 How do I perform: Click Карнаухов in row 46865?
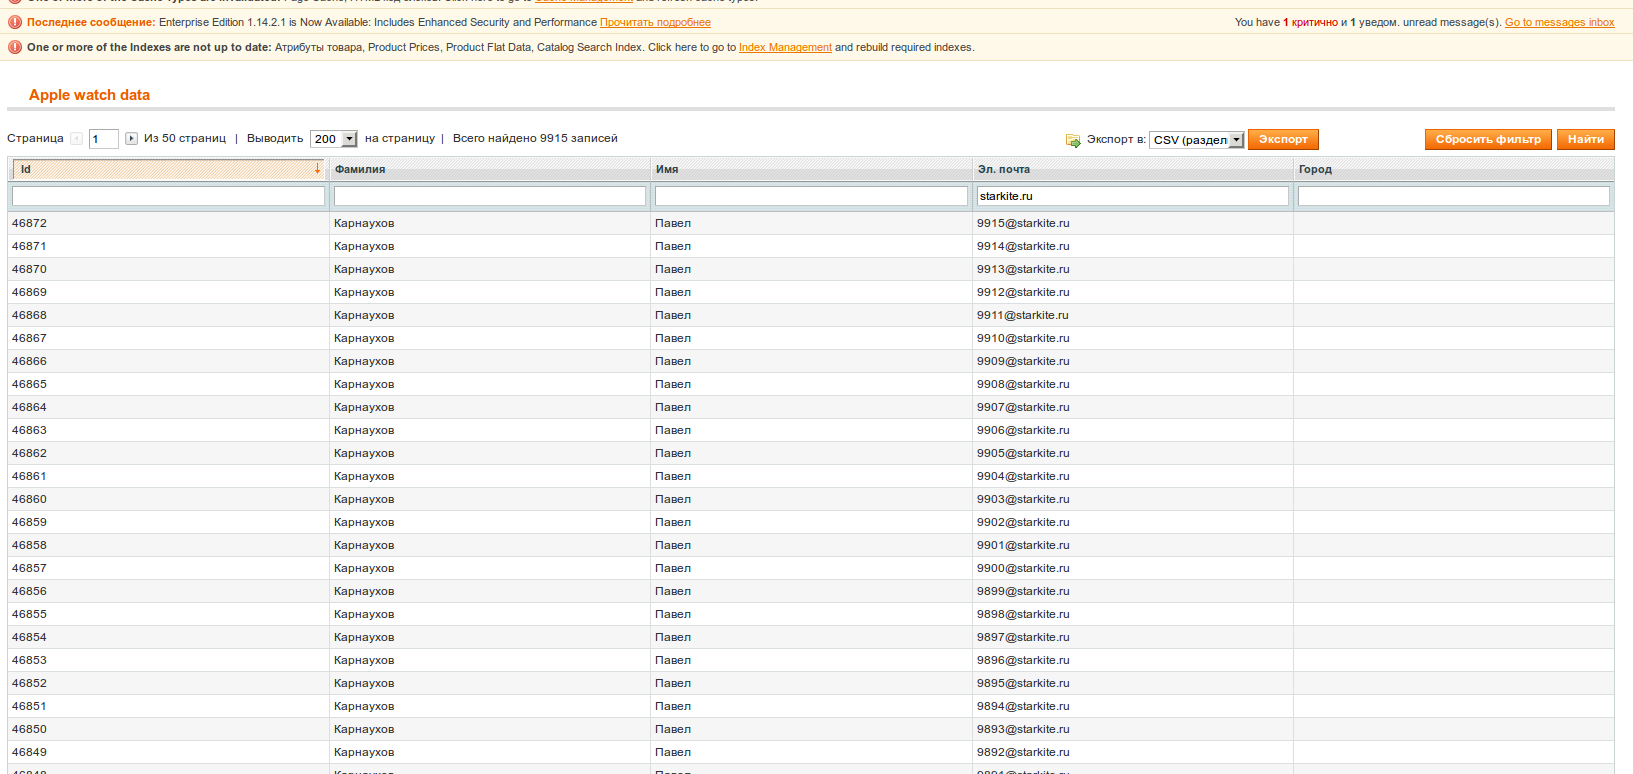[x=364, y=384]
